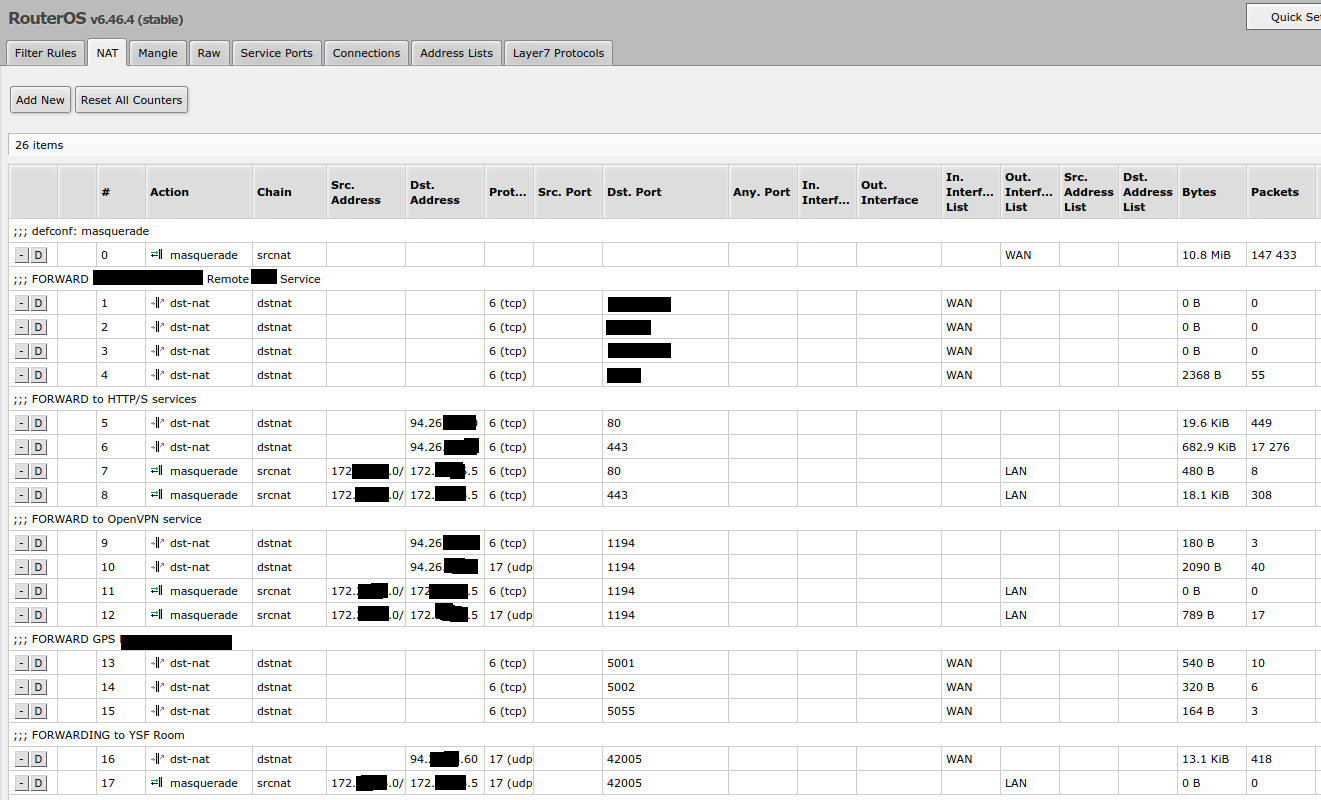Switch to the Mangle tab

coord(157,52)
